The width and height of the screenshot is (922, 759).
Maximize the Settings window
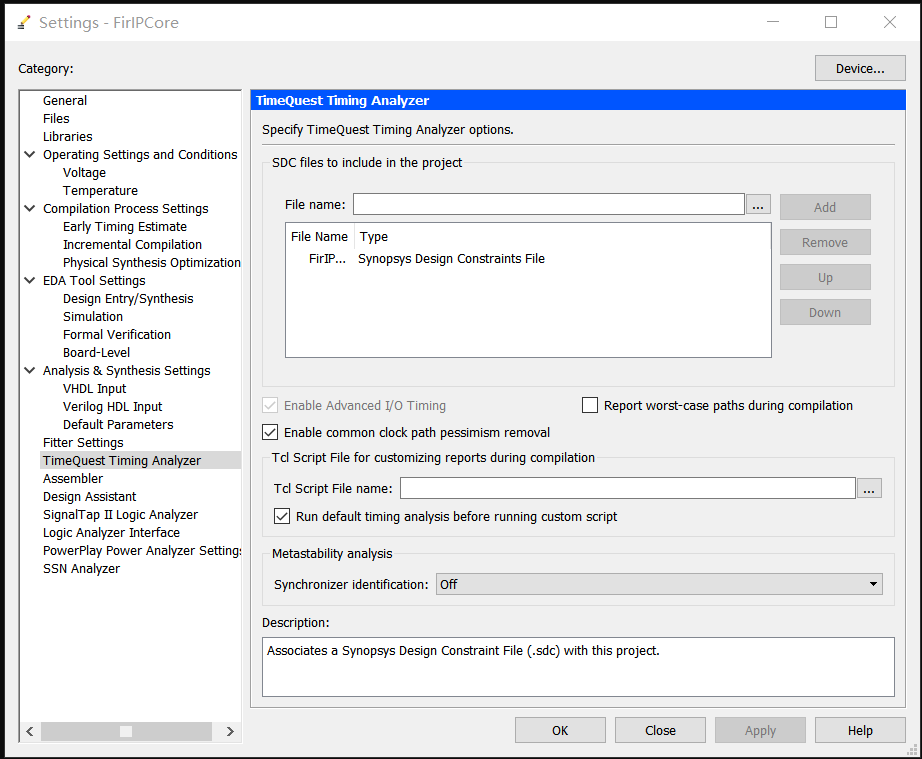[831, 22]
